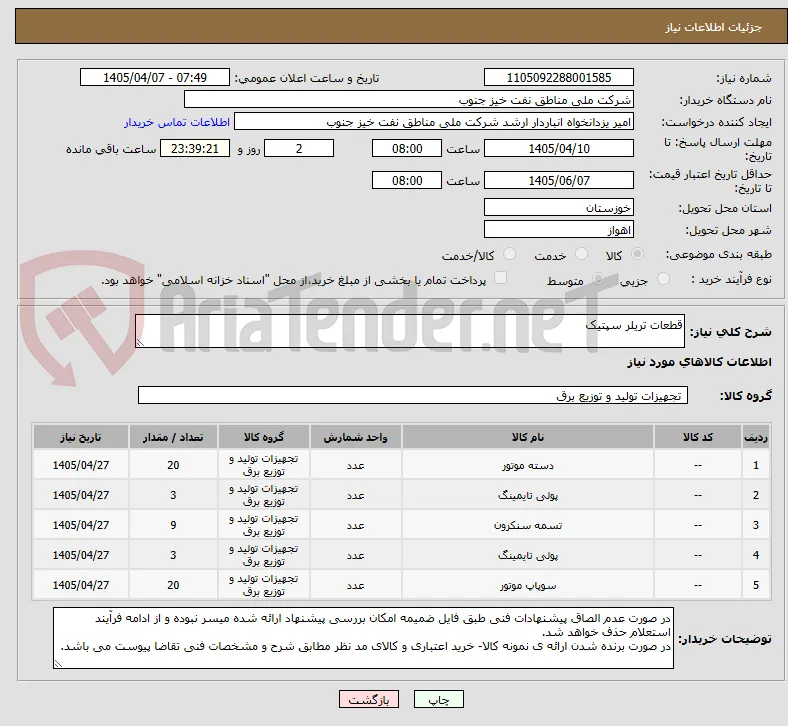
Task: Click the buyer organization name field
Action: point(409,99)
